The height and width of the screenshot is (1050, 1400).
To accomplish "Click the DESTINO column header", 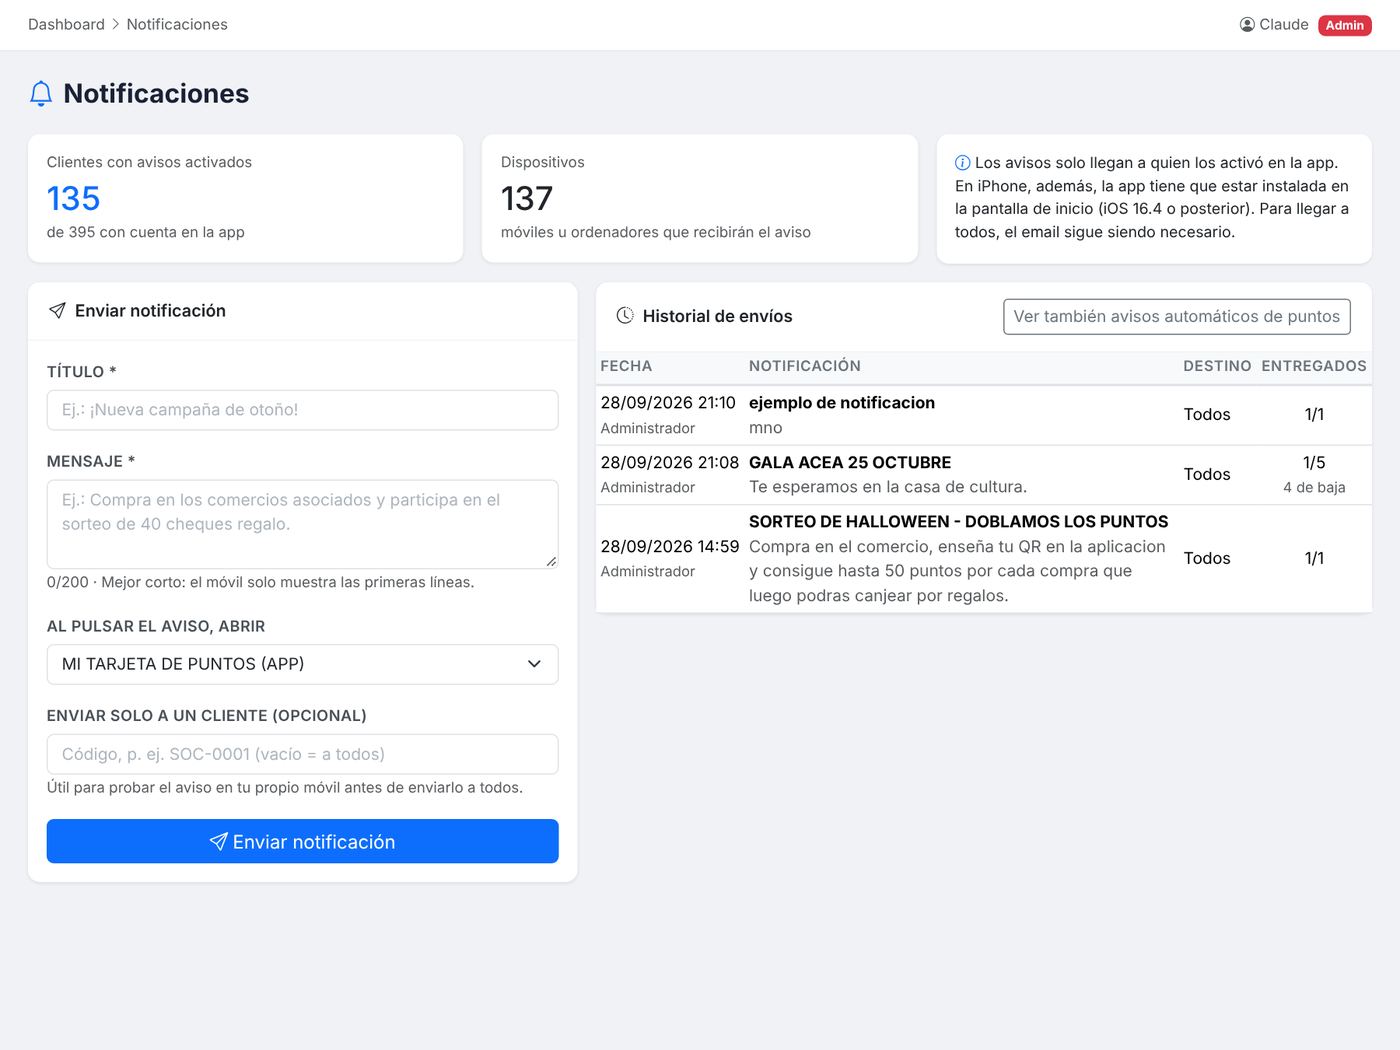I will pyautogui.click(x=1217, y=367).
